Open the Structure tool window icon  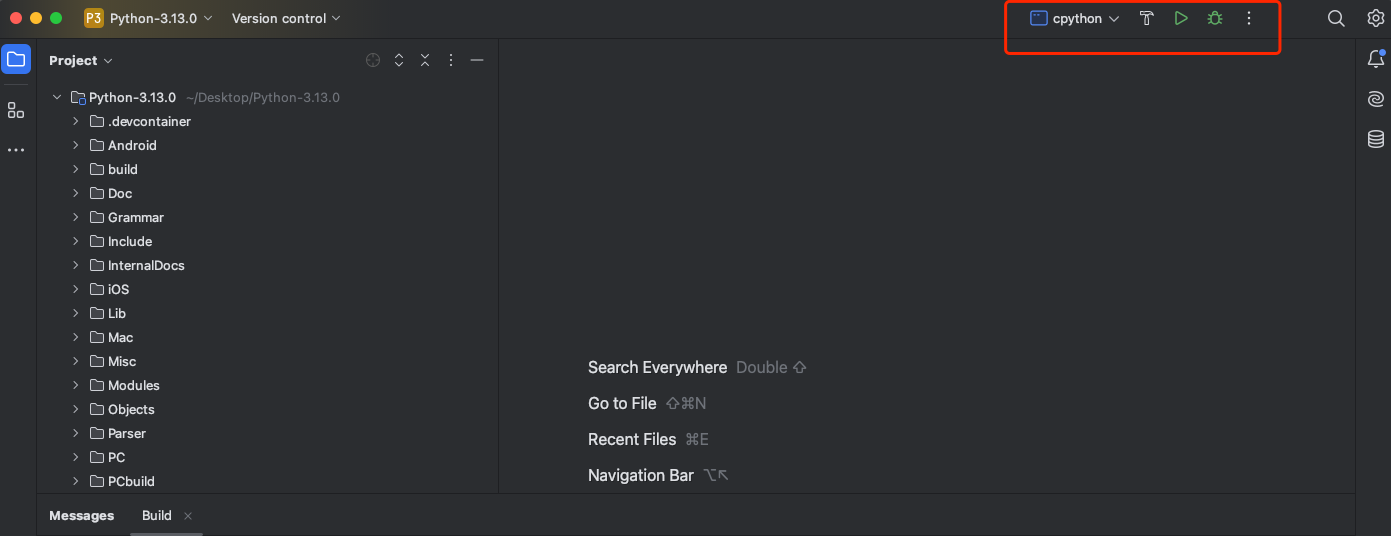[x=16, y=110]
